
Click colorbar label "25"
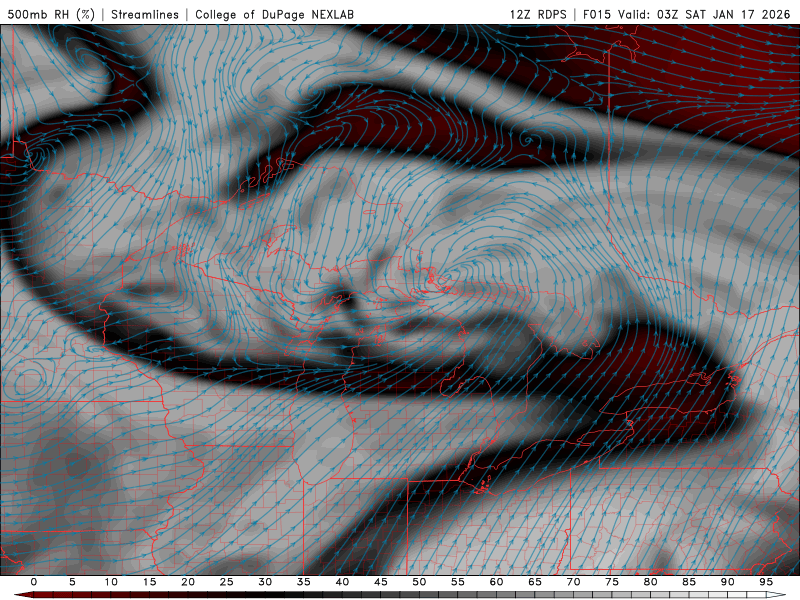click(227, 582)
